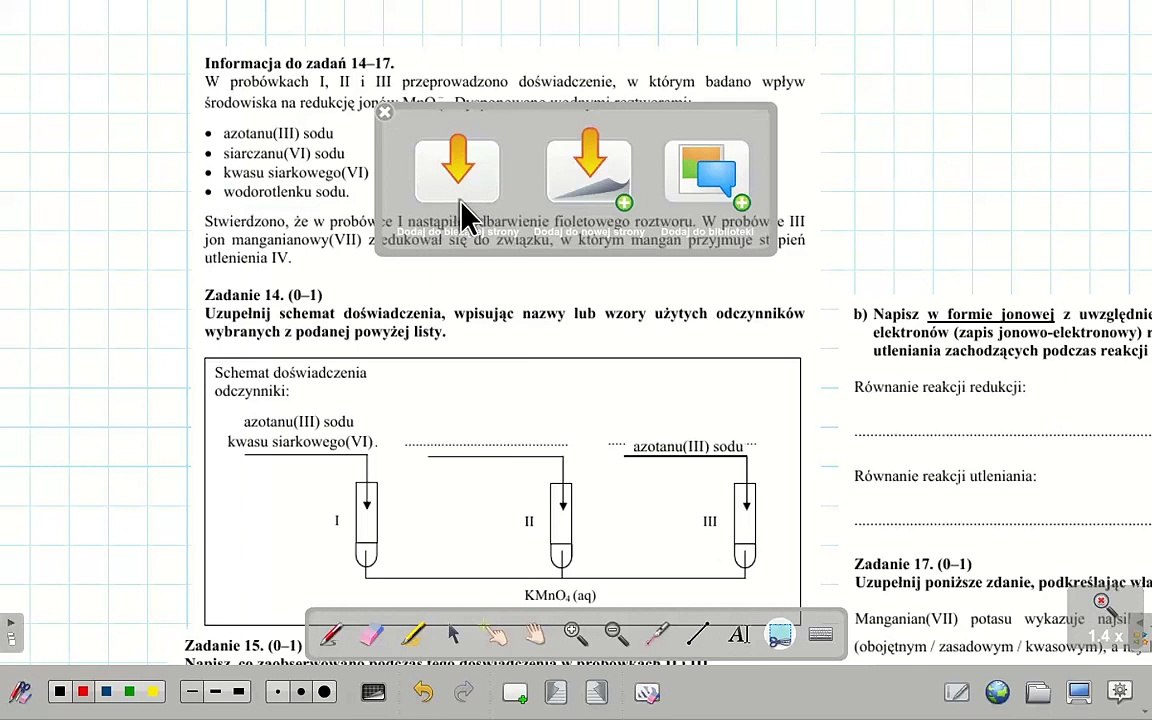Open the Web browser globe icon

tap(998, 692)
